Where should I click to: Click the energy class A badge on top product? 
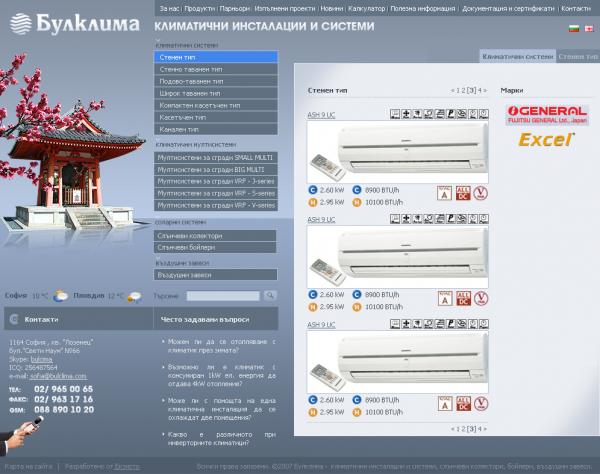coord(444,193)
